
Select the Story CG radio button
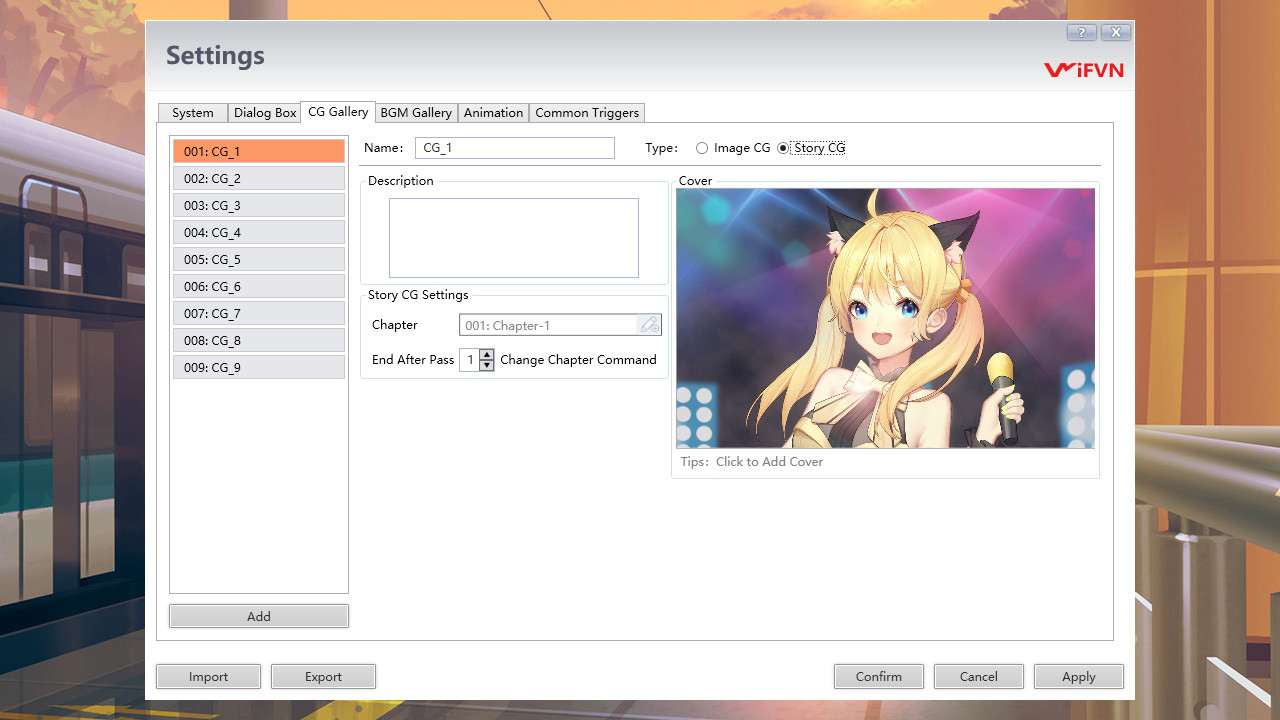tap(784, 147)
